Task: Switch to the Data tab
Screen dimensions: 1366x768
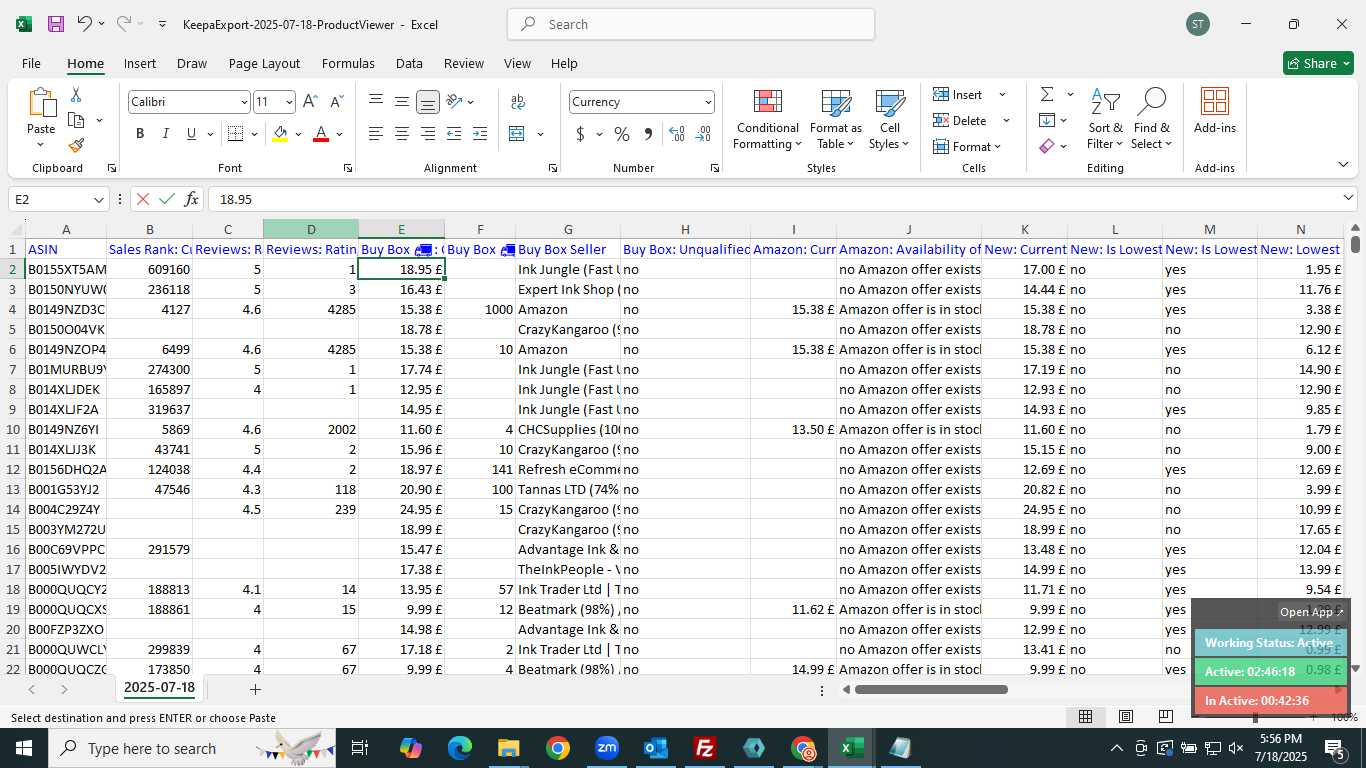Action: click(x=409, y=63)
